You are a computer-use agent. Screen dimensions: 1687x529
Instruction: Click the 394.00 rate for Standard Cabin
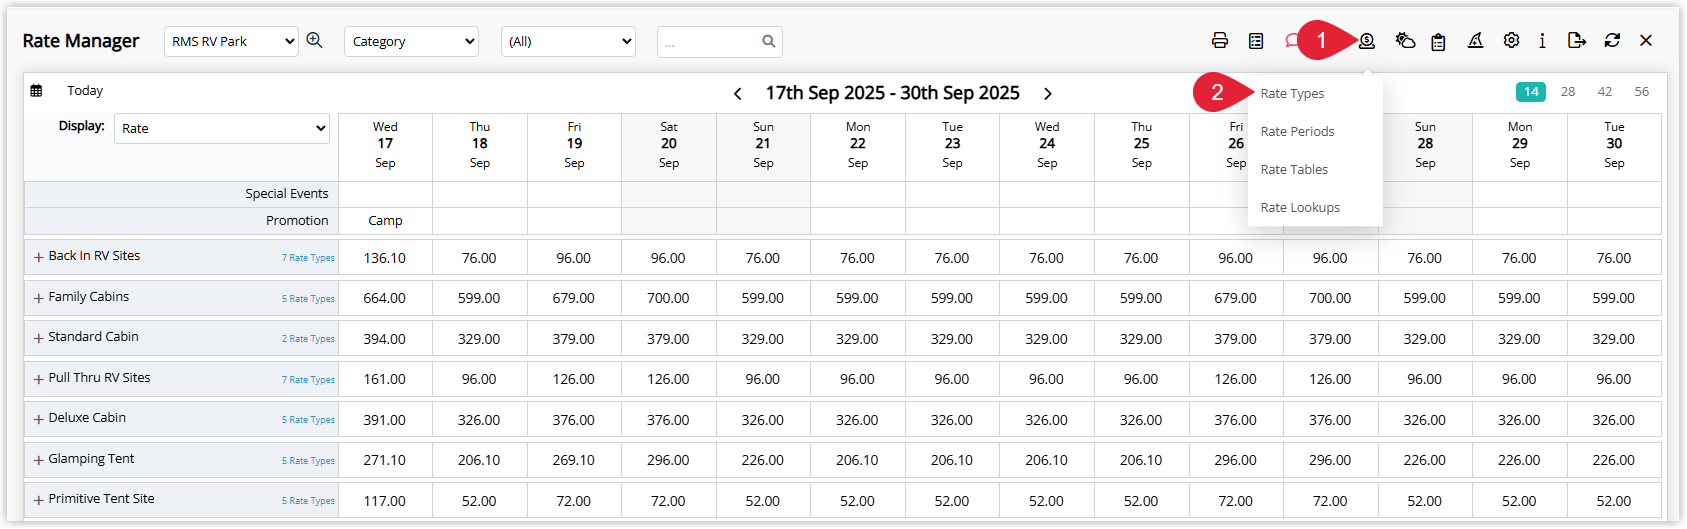coord(385,339)
